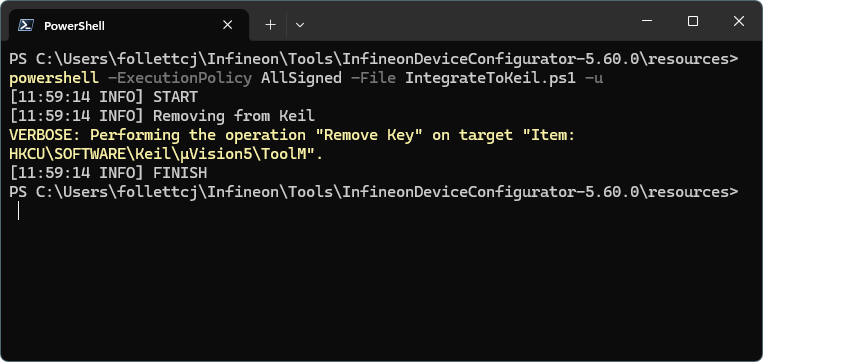
Task: Click the 'AllSigned' argument text
Action: click(x=301, y=79)
